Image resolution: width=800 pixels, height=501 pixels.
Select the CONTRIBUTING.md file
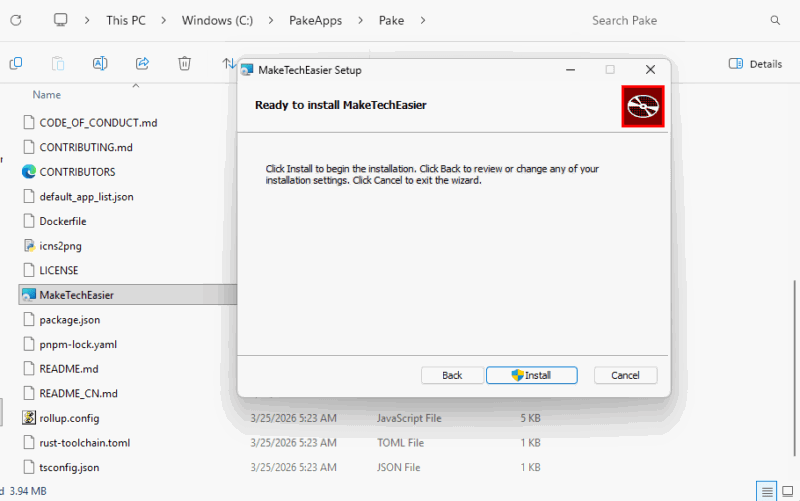pos(86,147)
